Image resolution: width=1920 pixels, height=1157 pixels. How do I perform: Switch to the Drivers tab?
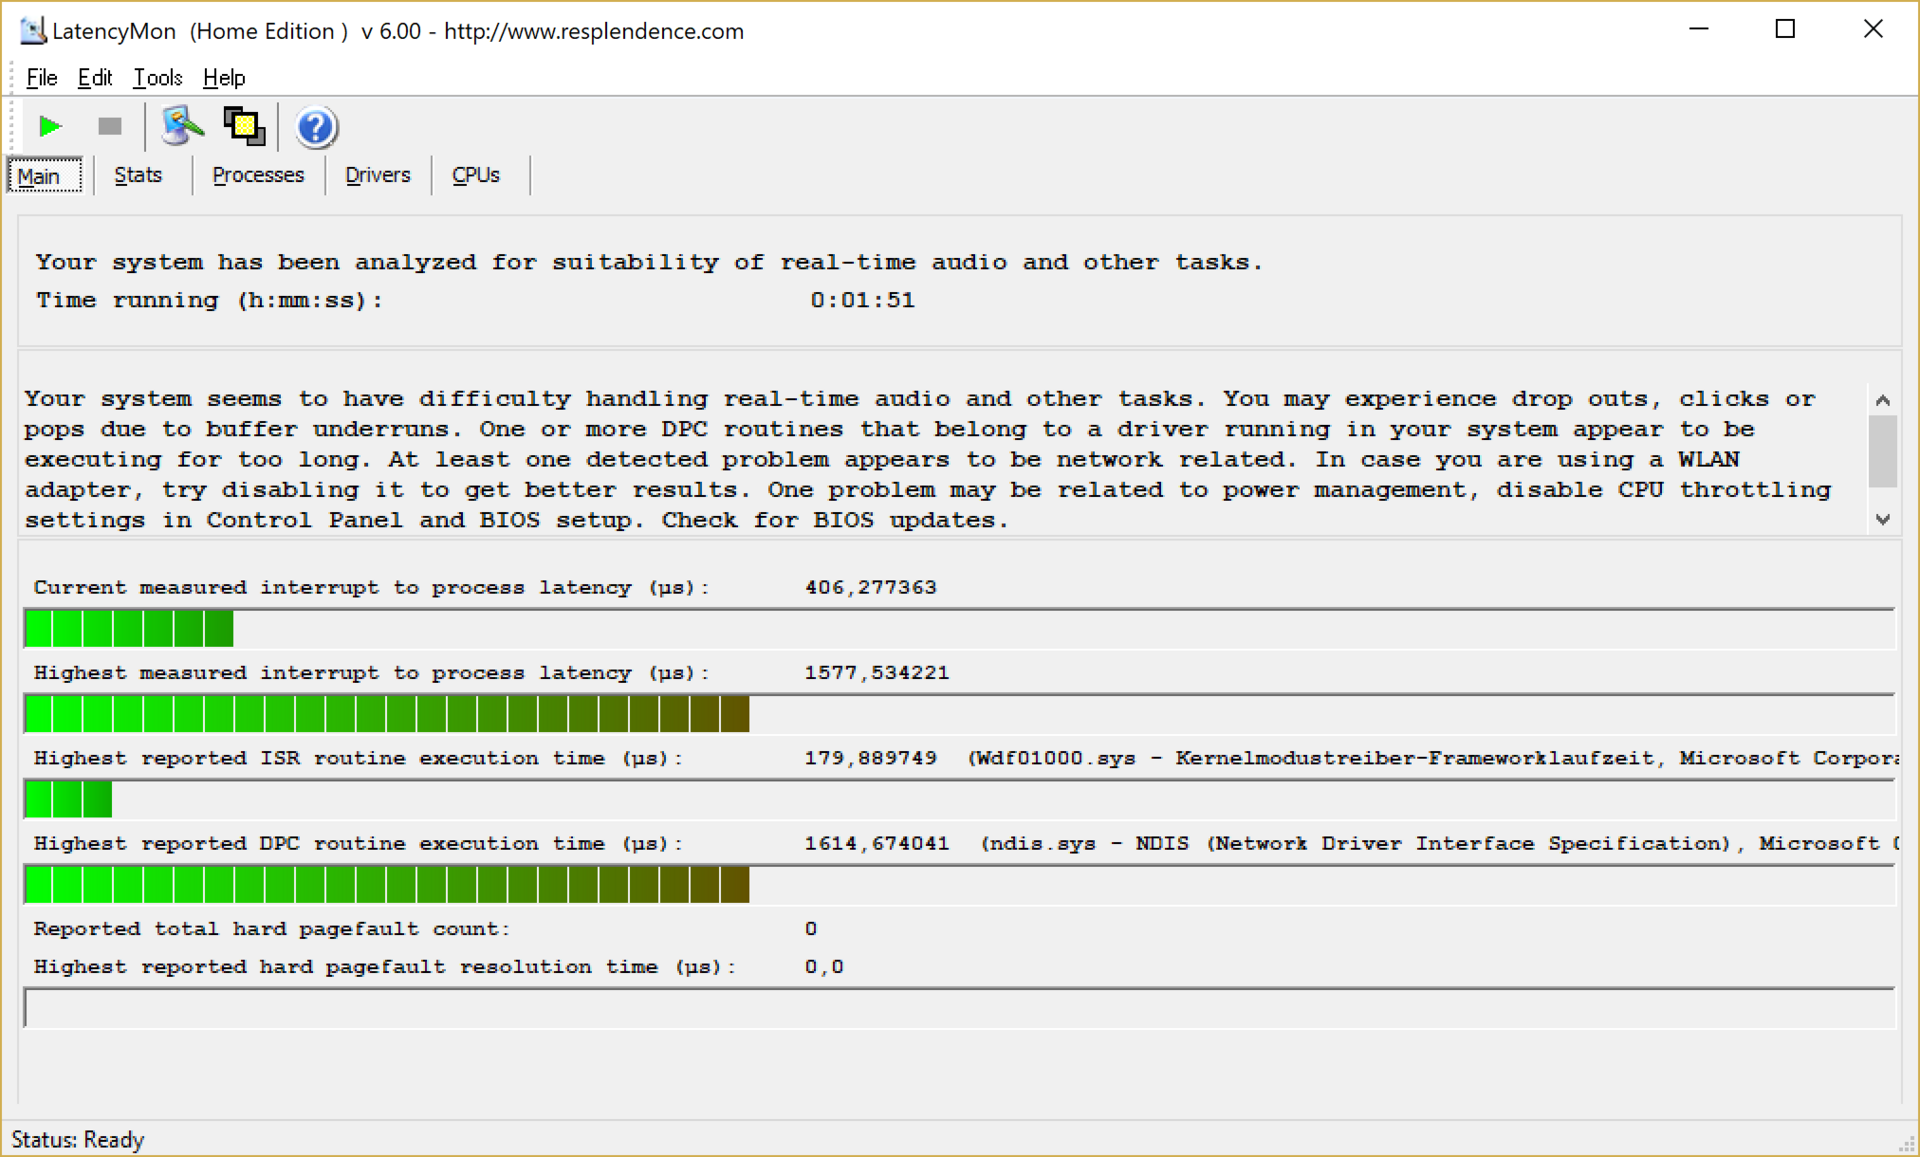(377, 175)
